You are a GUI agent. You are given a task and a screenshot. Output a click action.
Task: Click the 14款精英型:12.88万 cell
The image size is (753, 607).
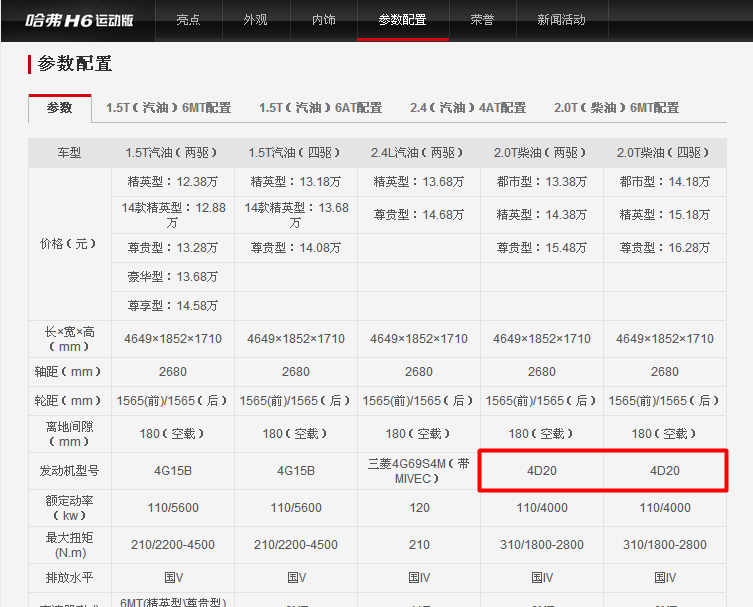(x=172, y=215)
